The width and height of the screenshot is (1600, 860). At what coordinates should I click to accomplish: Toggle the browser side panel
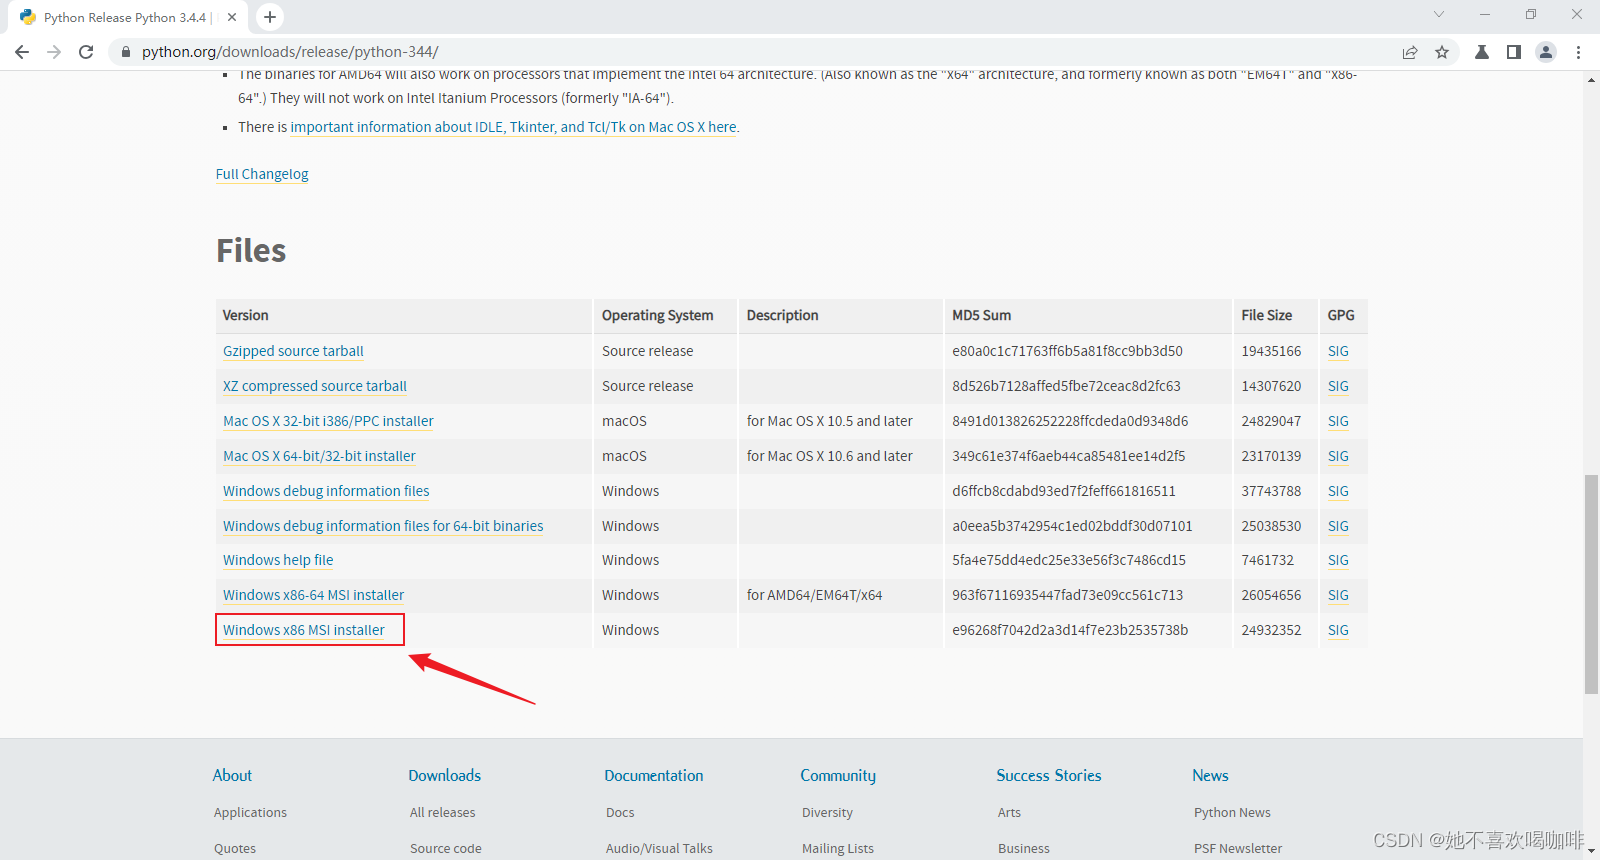(1514, 52)
